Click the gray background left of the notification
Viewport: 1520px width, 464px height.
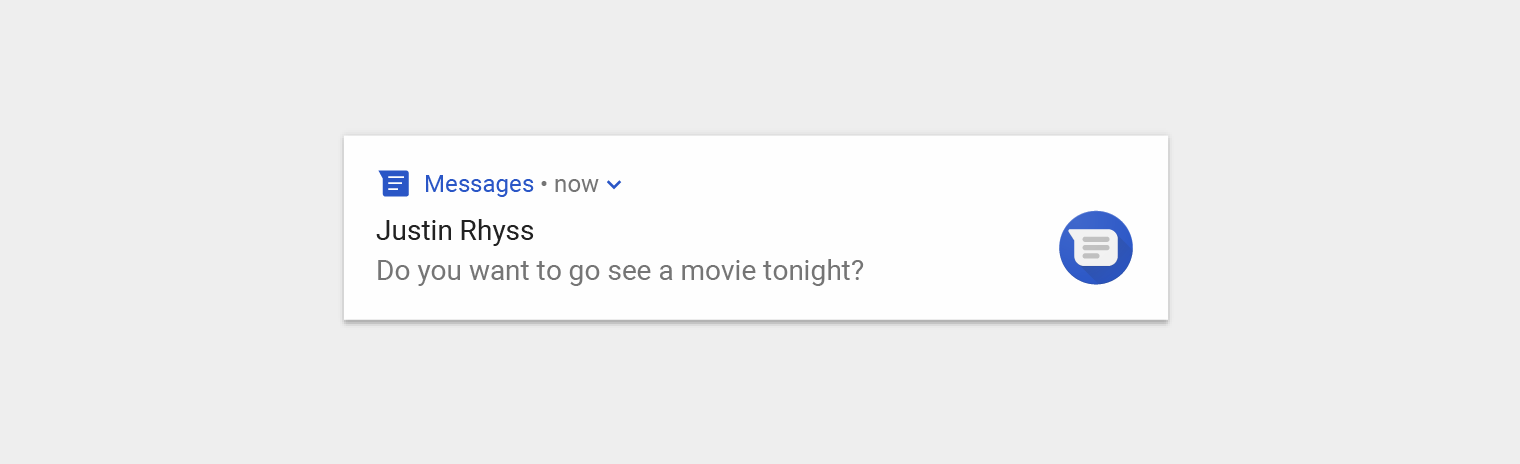tap(172, 232)
